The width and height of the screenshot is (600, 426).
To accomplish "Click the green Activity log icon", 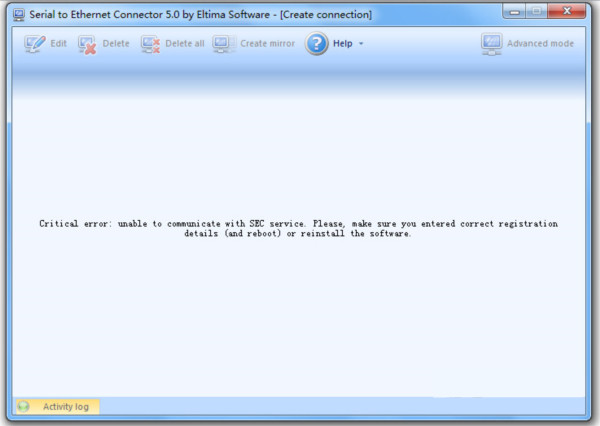I will [23, 407].
